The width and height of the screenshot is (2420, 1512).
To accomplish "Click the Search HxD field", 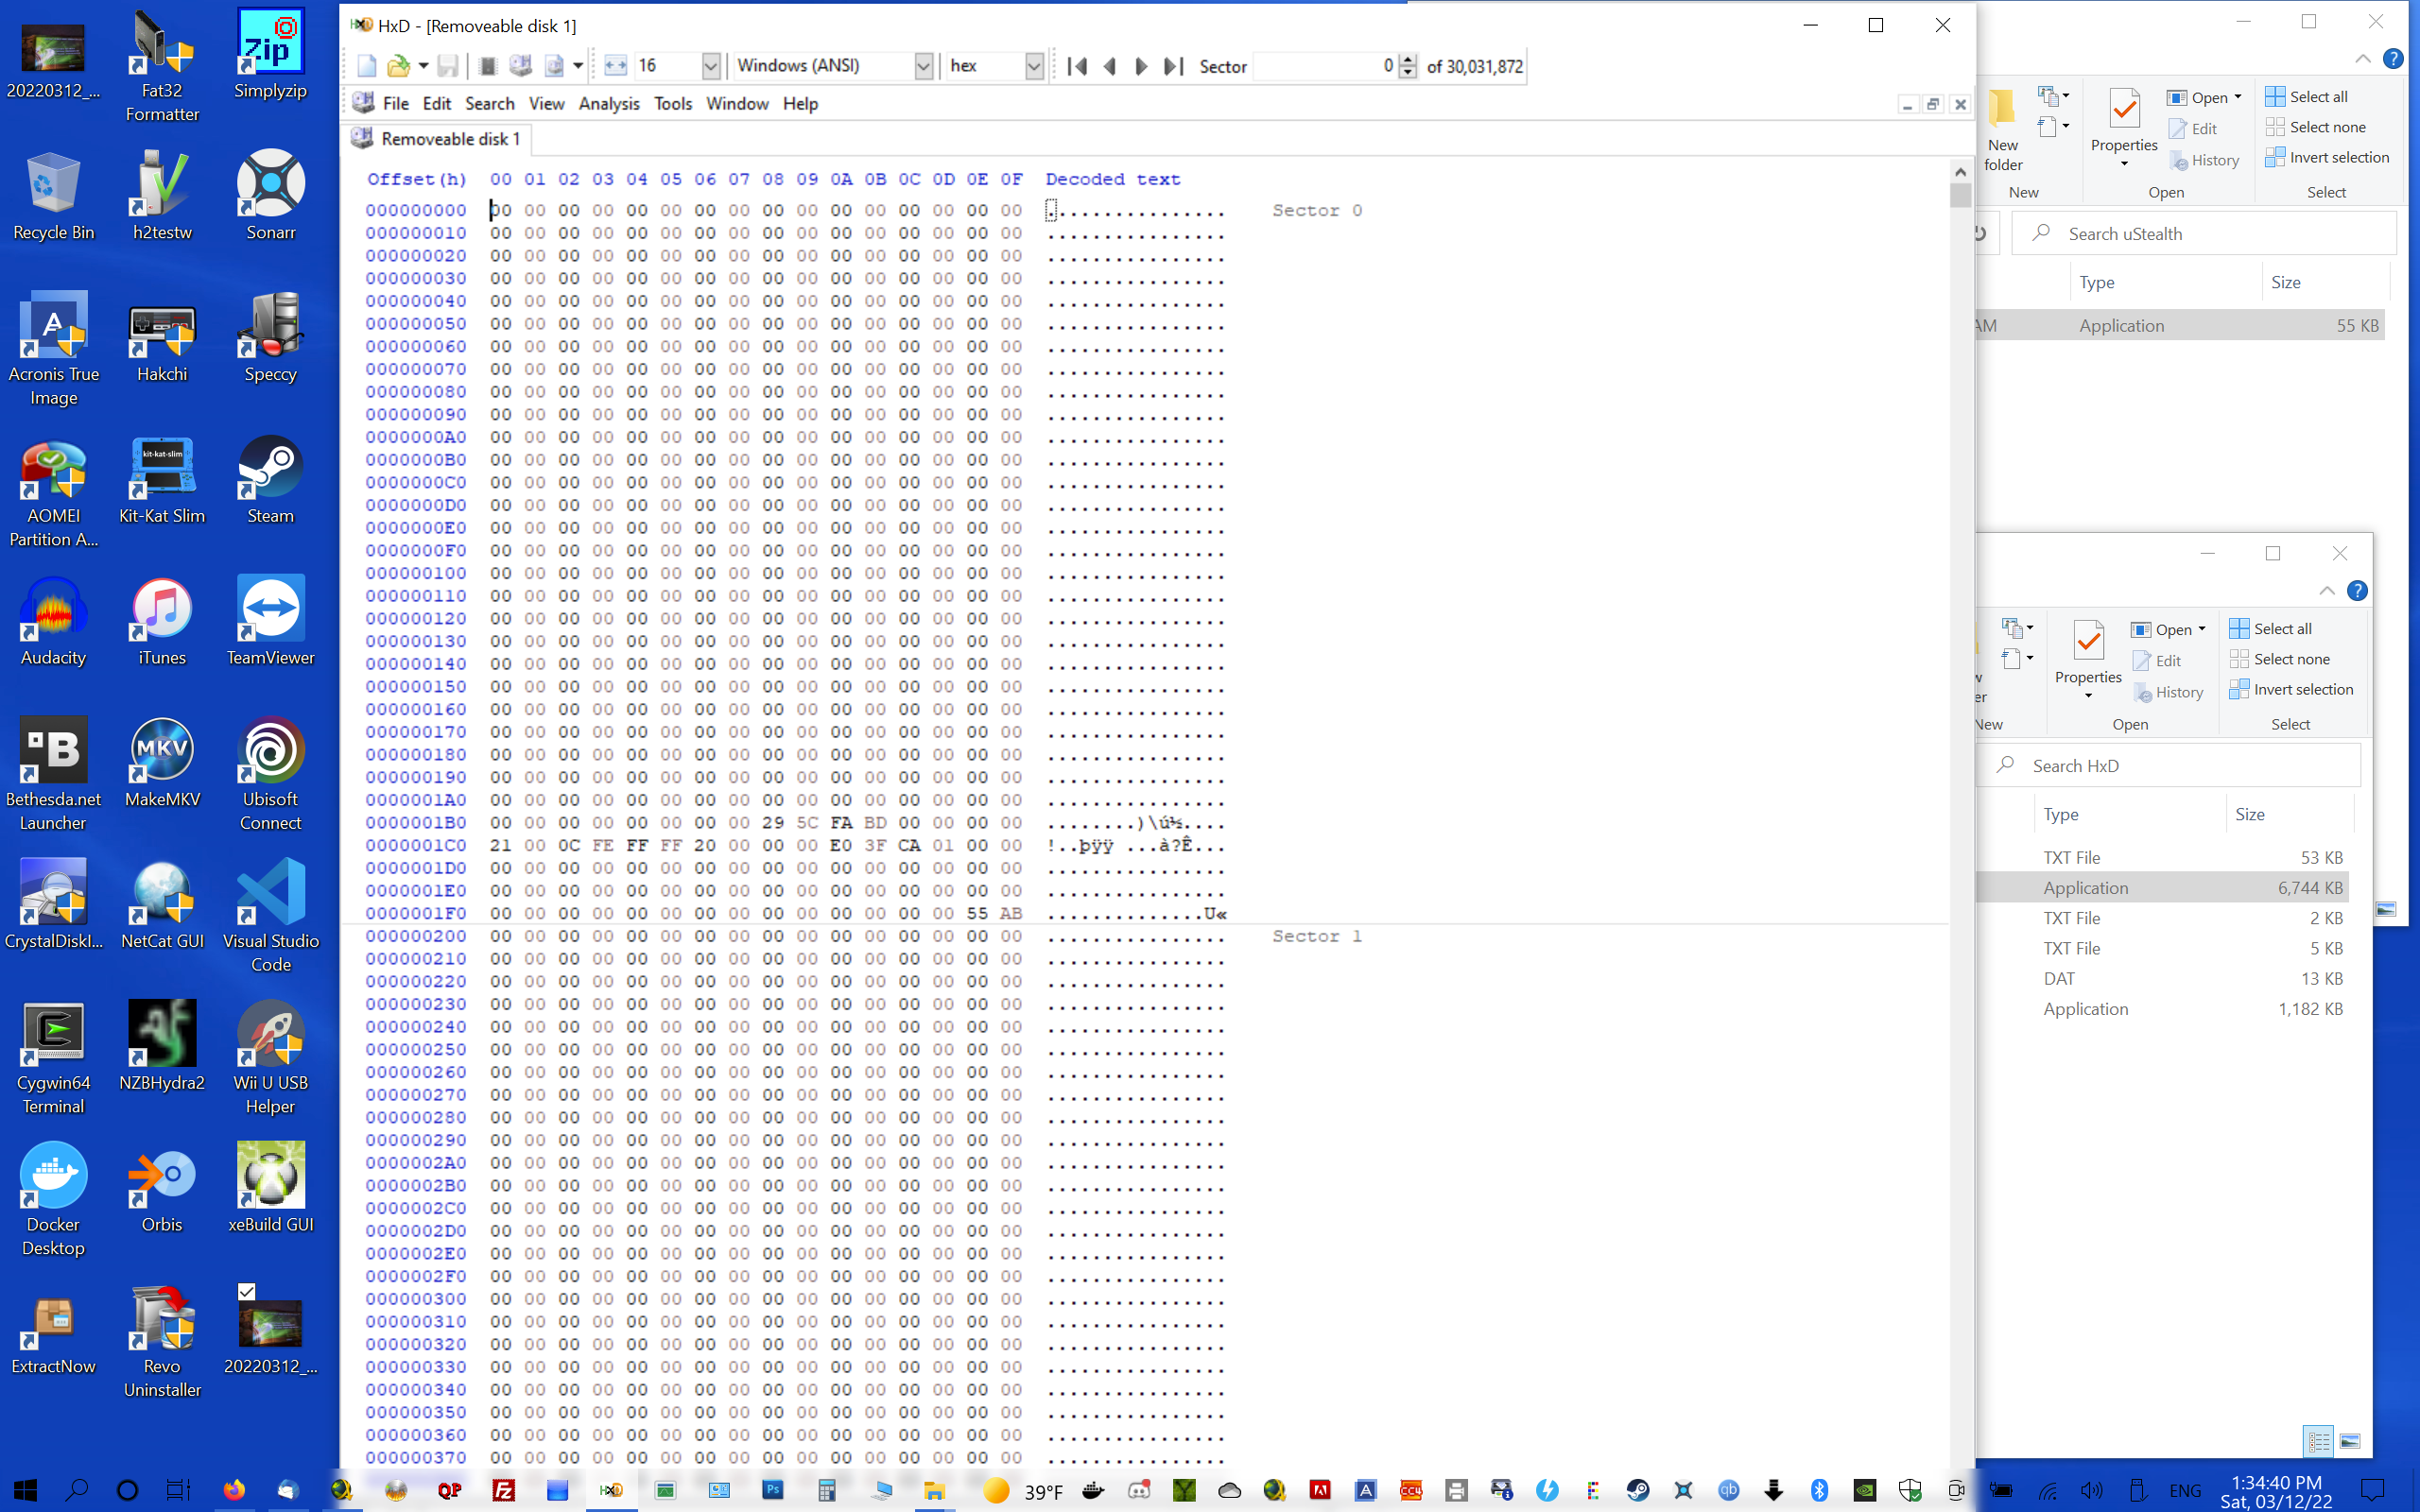I will point(2170,766).
